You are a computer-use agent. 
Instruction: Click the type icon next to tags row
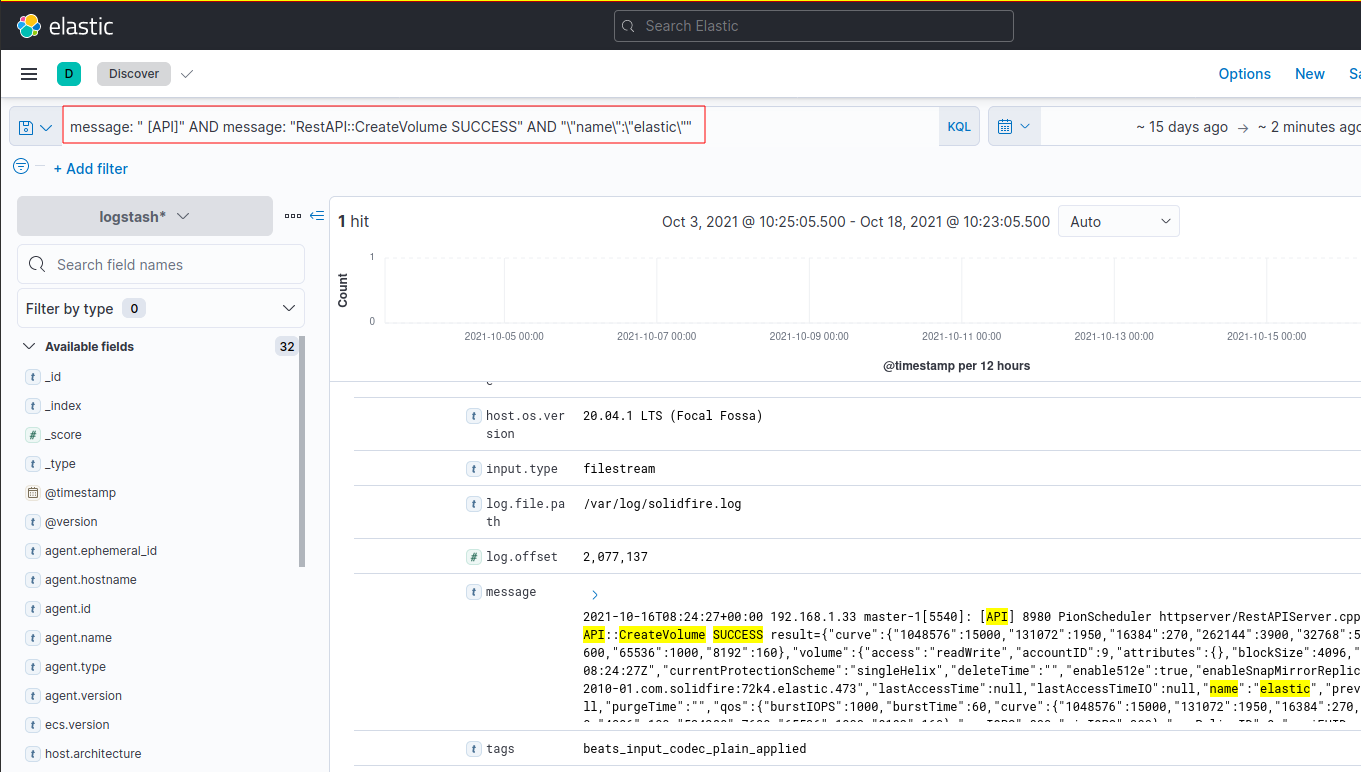click(474, 749)
